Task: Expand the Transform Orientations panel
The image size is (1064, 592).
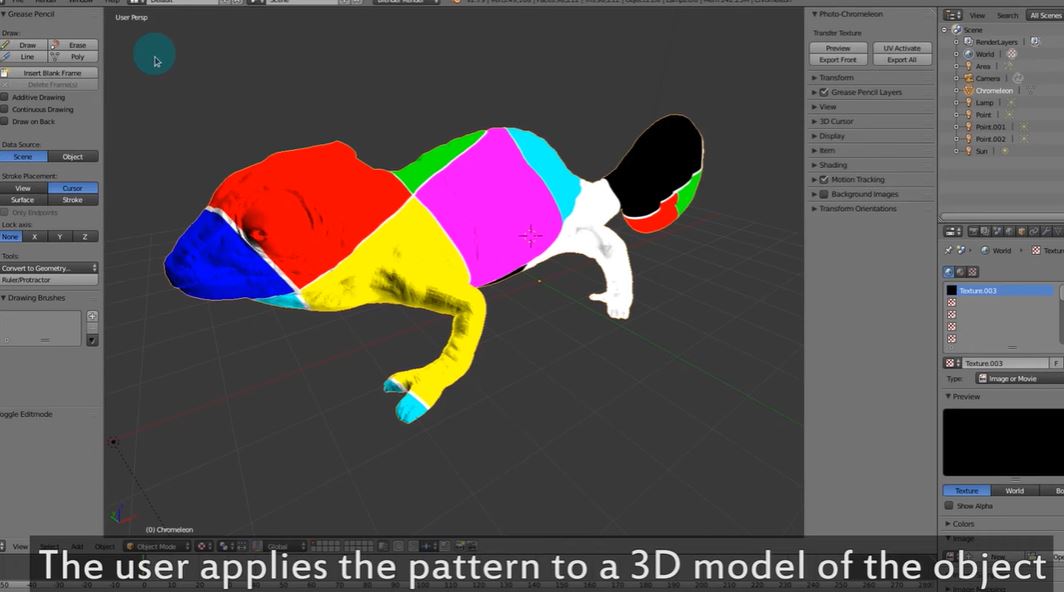Action: click(855, 208)
